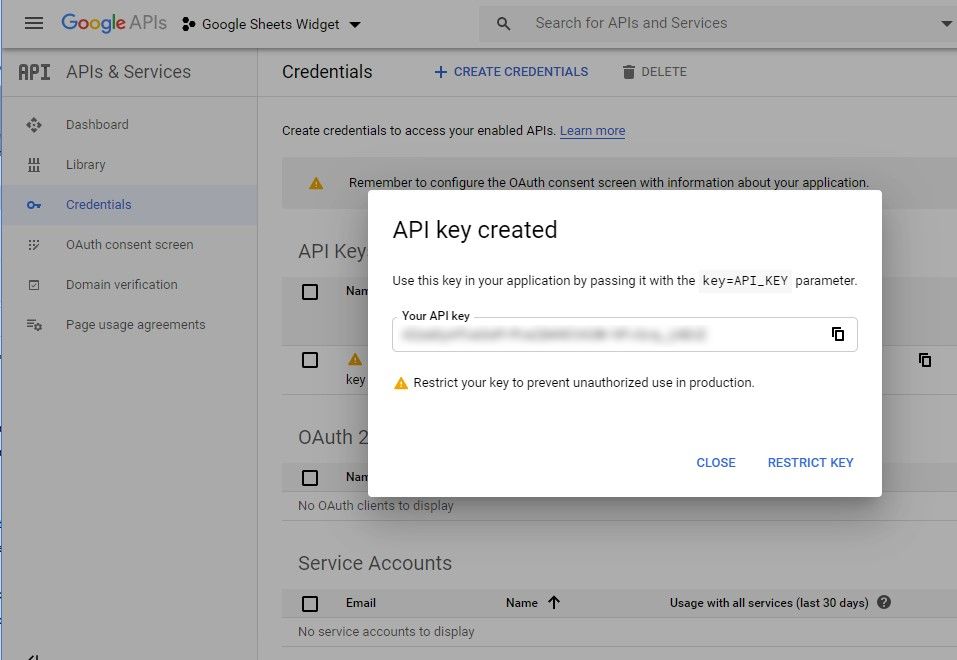Image resolution: width=957 pixels, height=660 pixels.
Task: Click the Dashboard sidebar icon
Action: [34, 125]
